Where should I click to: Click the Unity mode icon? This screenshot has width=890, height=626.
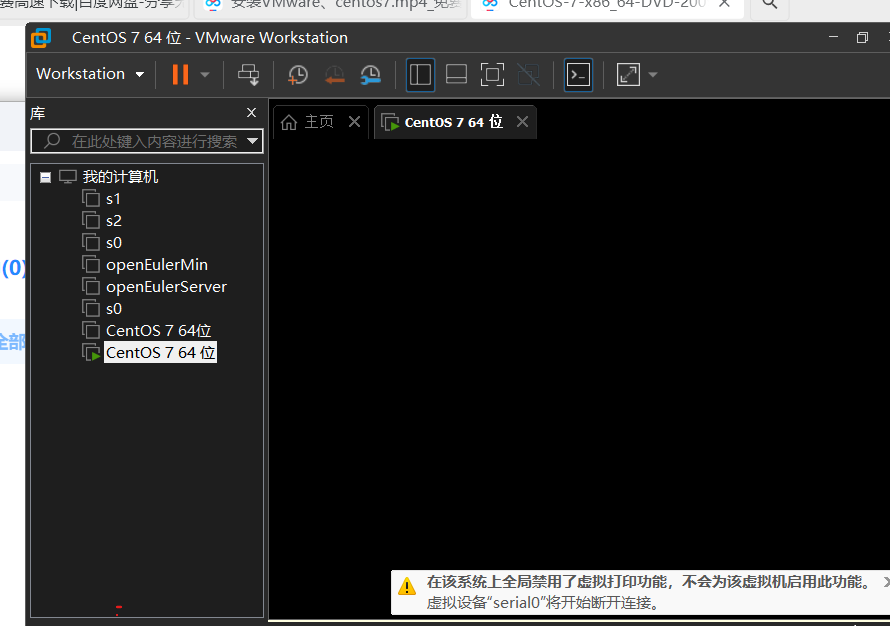528,74
